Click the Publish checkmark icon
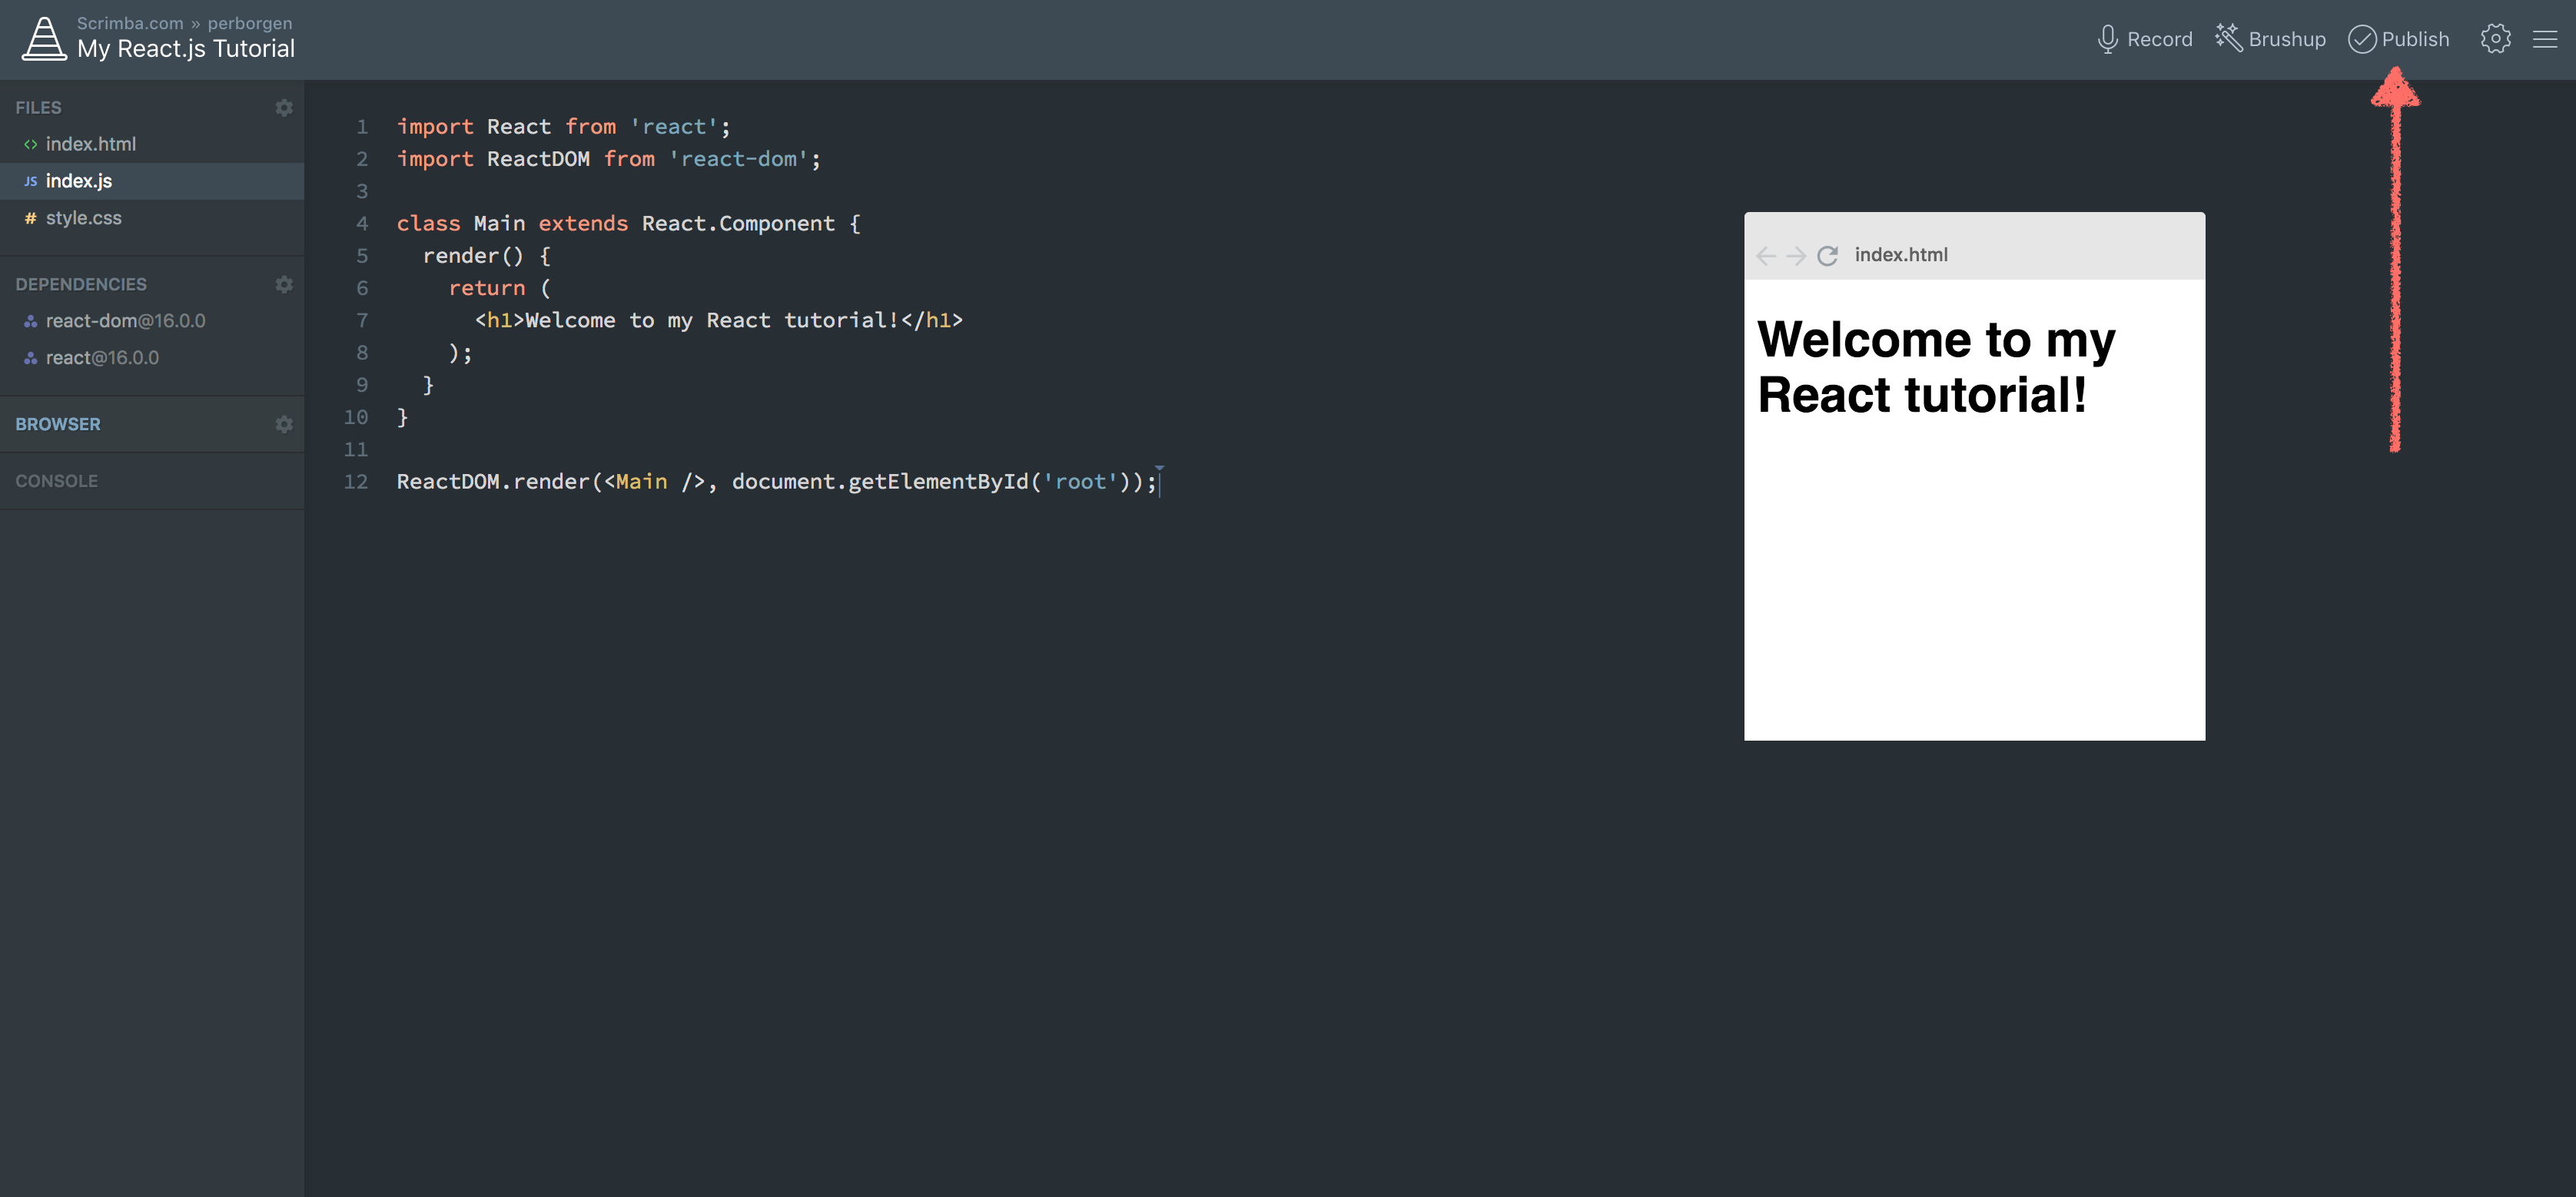Image resolution: width=2576 pixels, height=1197 pixels. pyautogui.click(x=2362, y=39)
